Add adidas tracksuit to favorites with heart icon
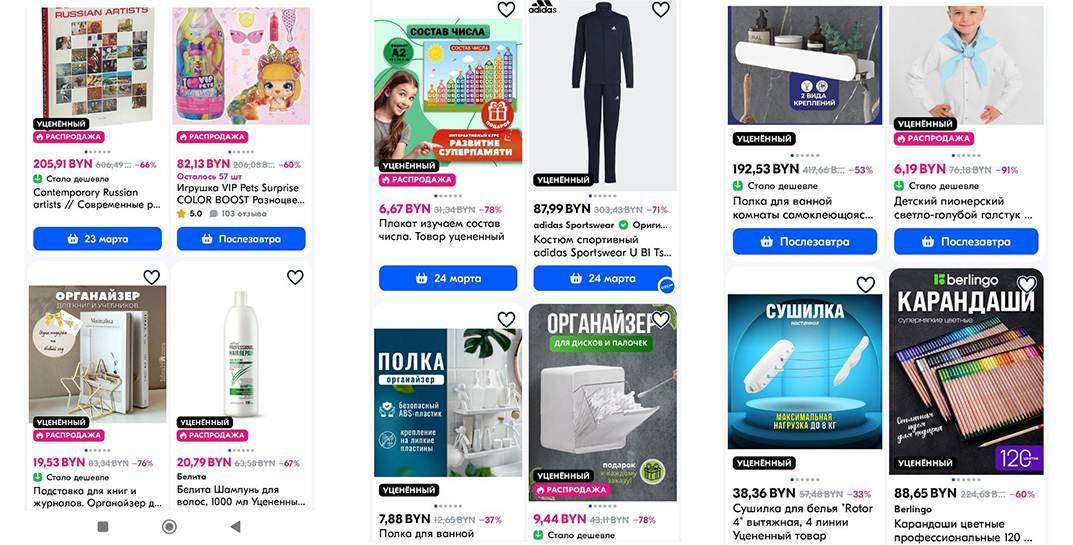Screen dimensions: 1073x545 click(660, 9)
